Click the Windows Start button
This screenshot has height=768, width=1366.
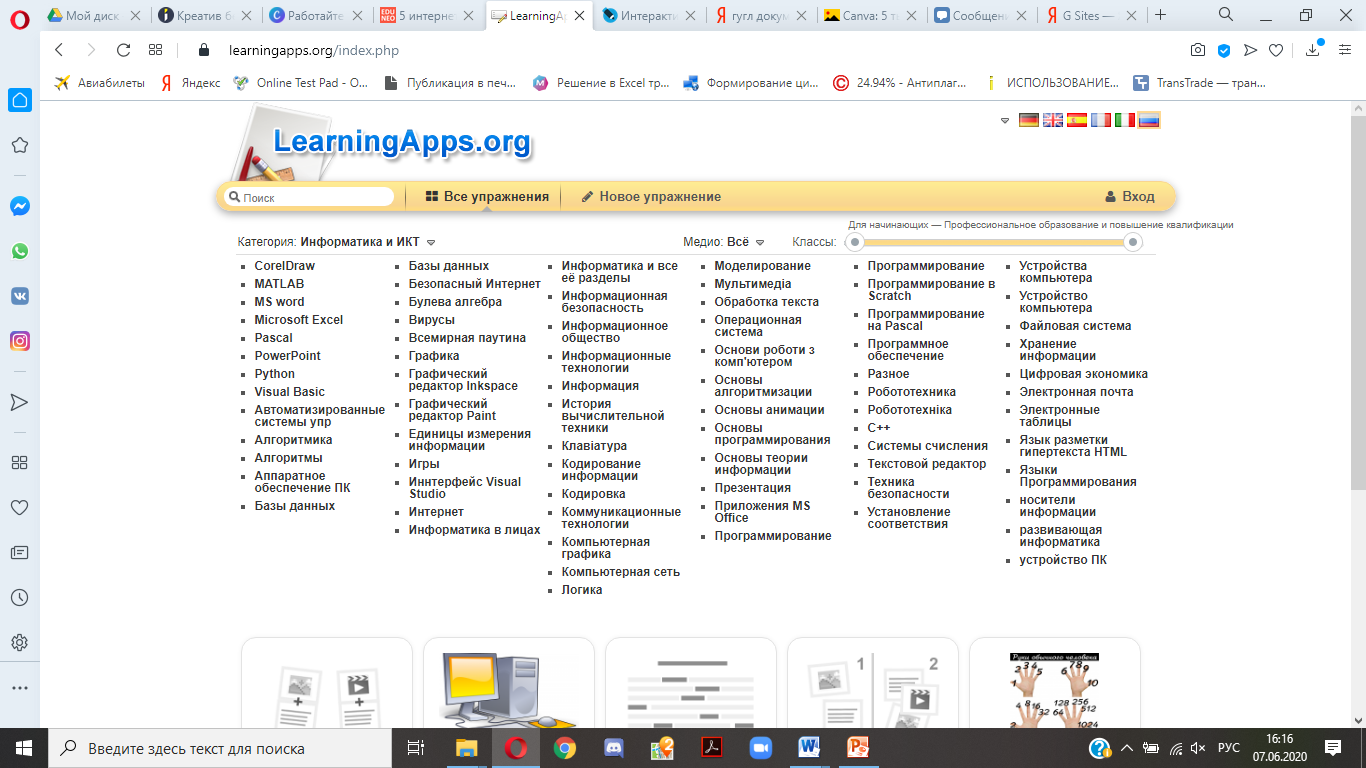point(24,747)
